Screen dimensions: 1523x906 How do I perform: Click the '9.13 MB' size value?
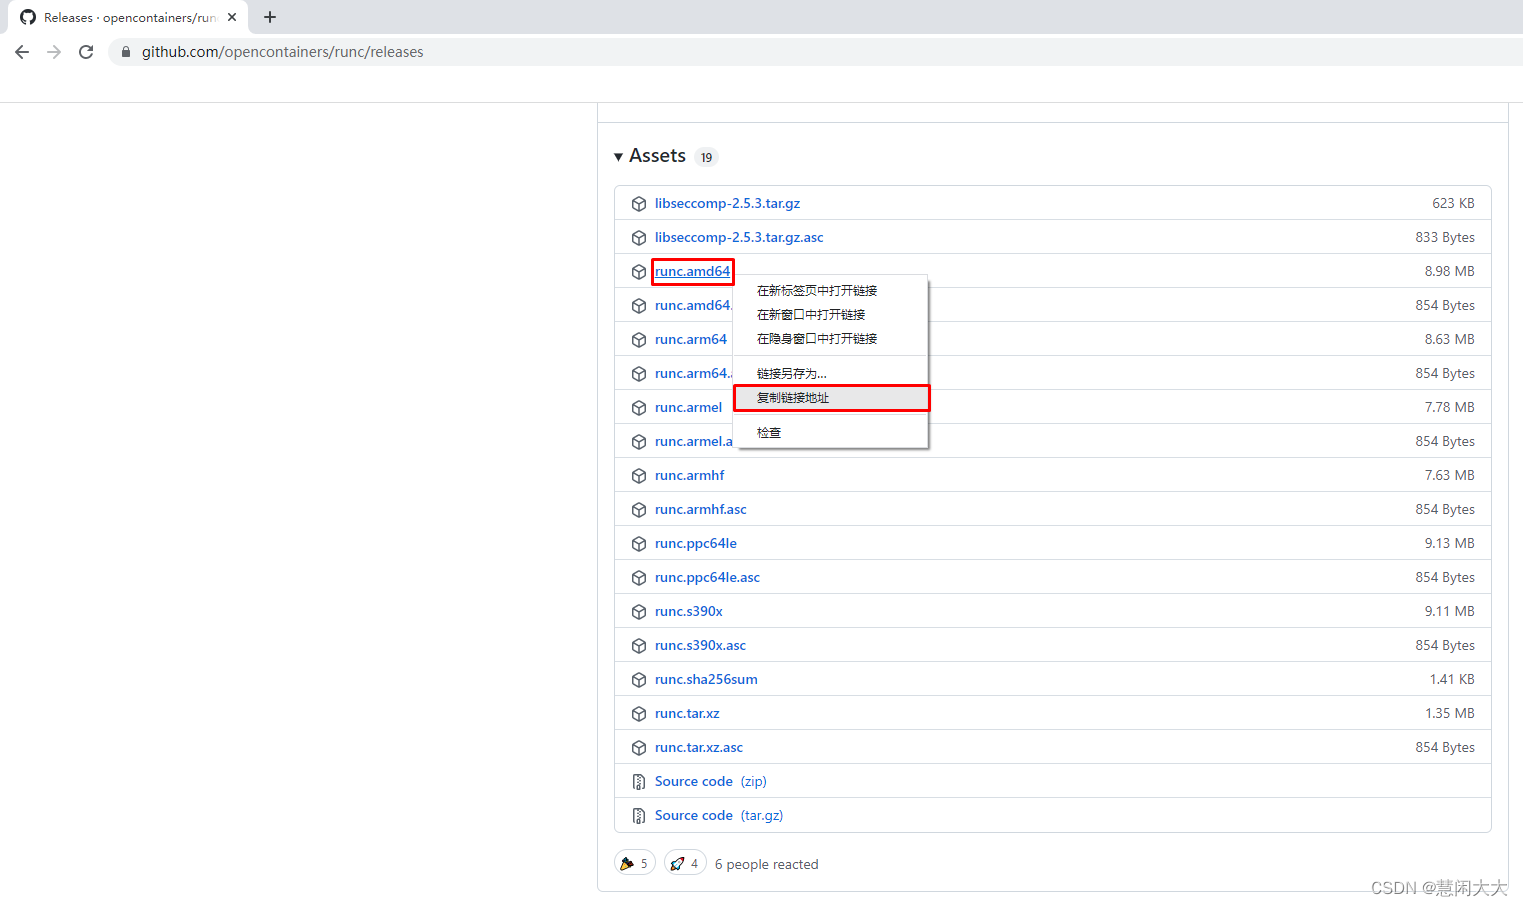coord(1450,543)
